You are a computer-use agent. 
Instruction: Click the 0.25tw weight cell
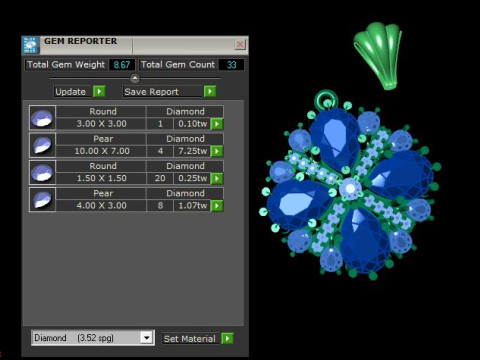click(193, 178)
